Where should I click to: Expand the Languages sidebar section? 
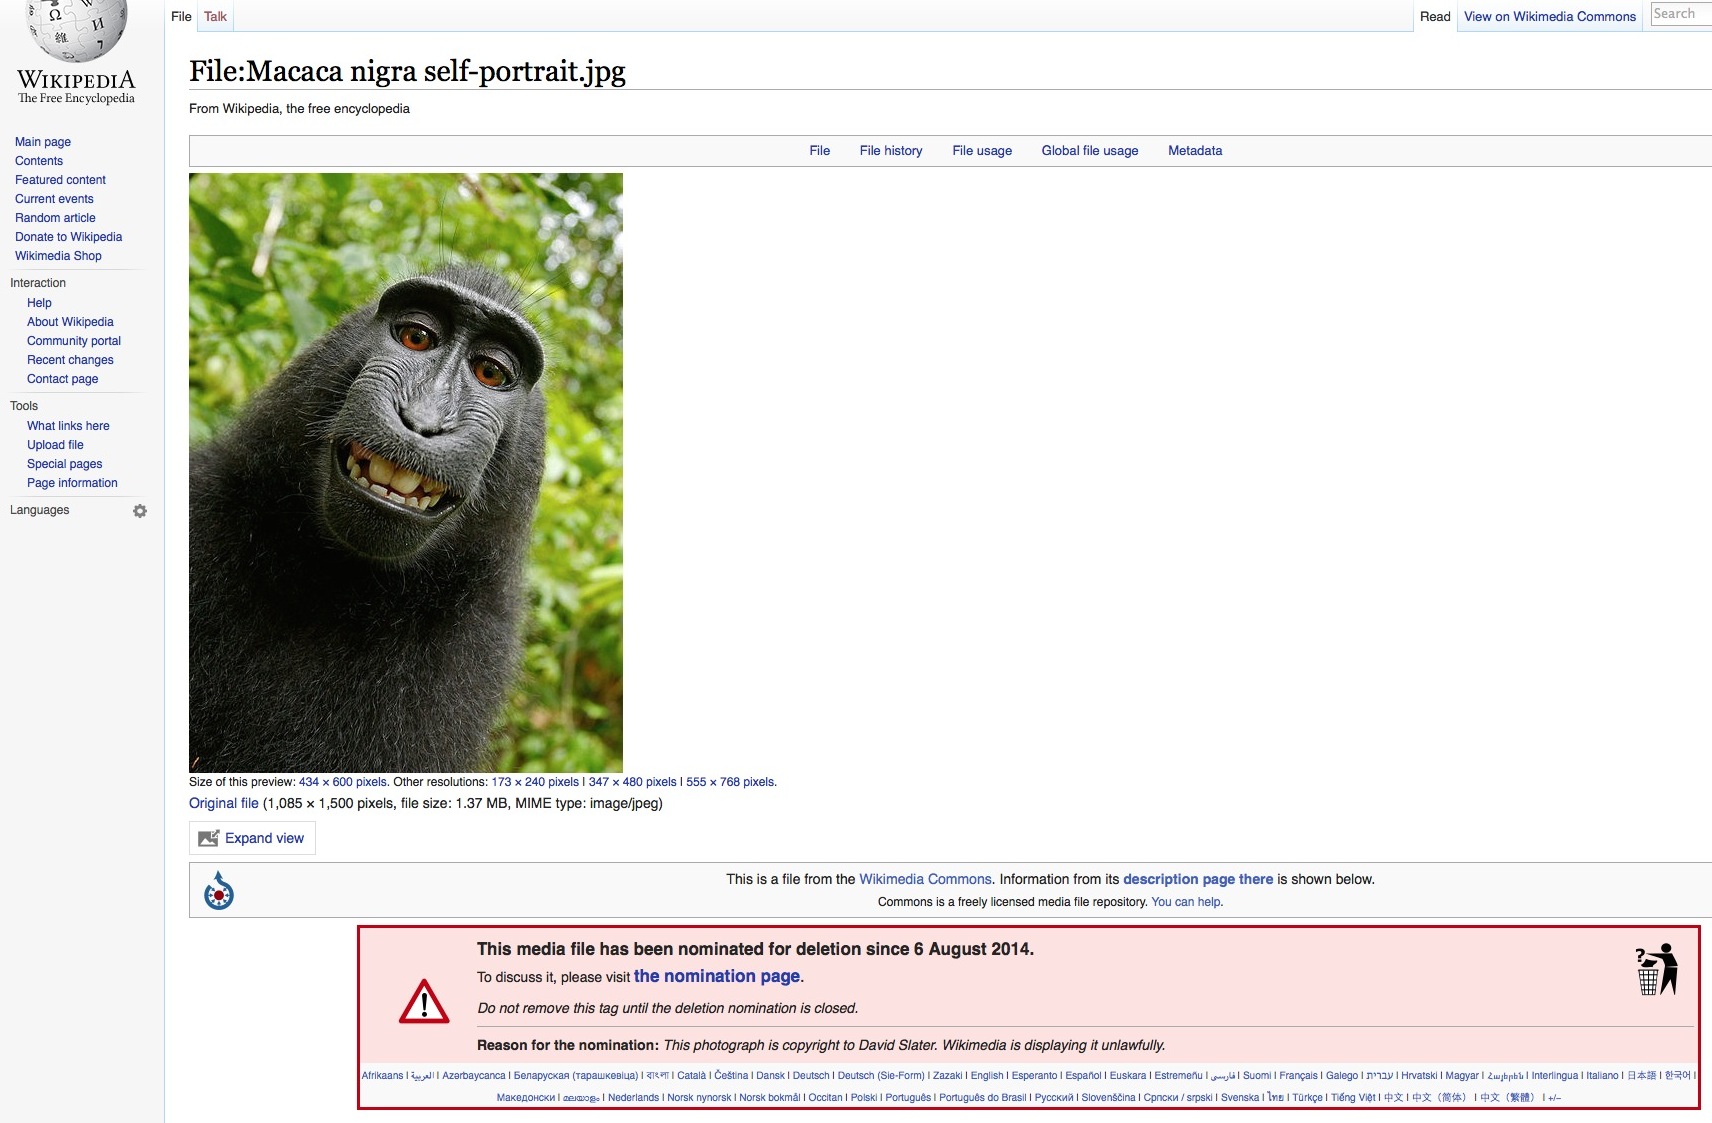click(x=40, y=510)
